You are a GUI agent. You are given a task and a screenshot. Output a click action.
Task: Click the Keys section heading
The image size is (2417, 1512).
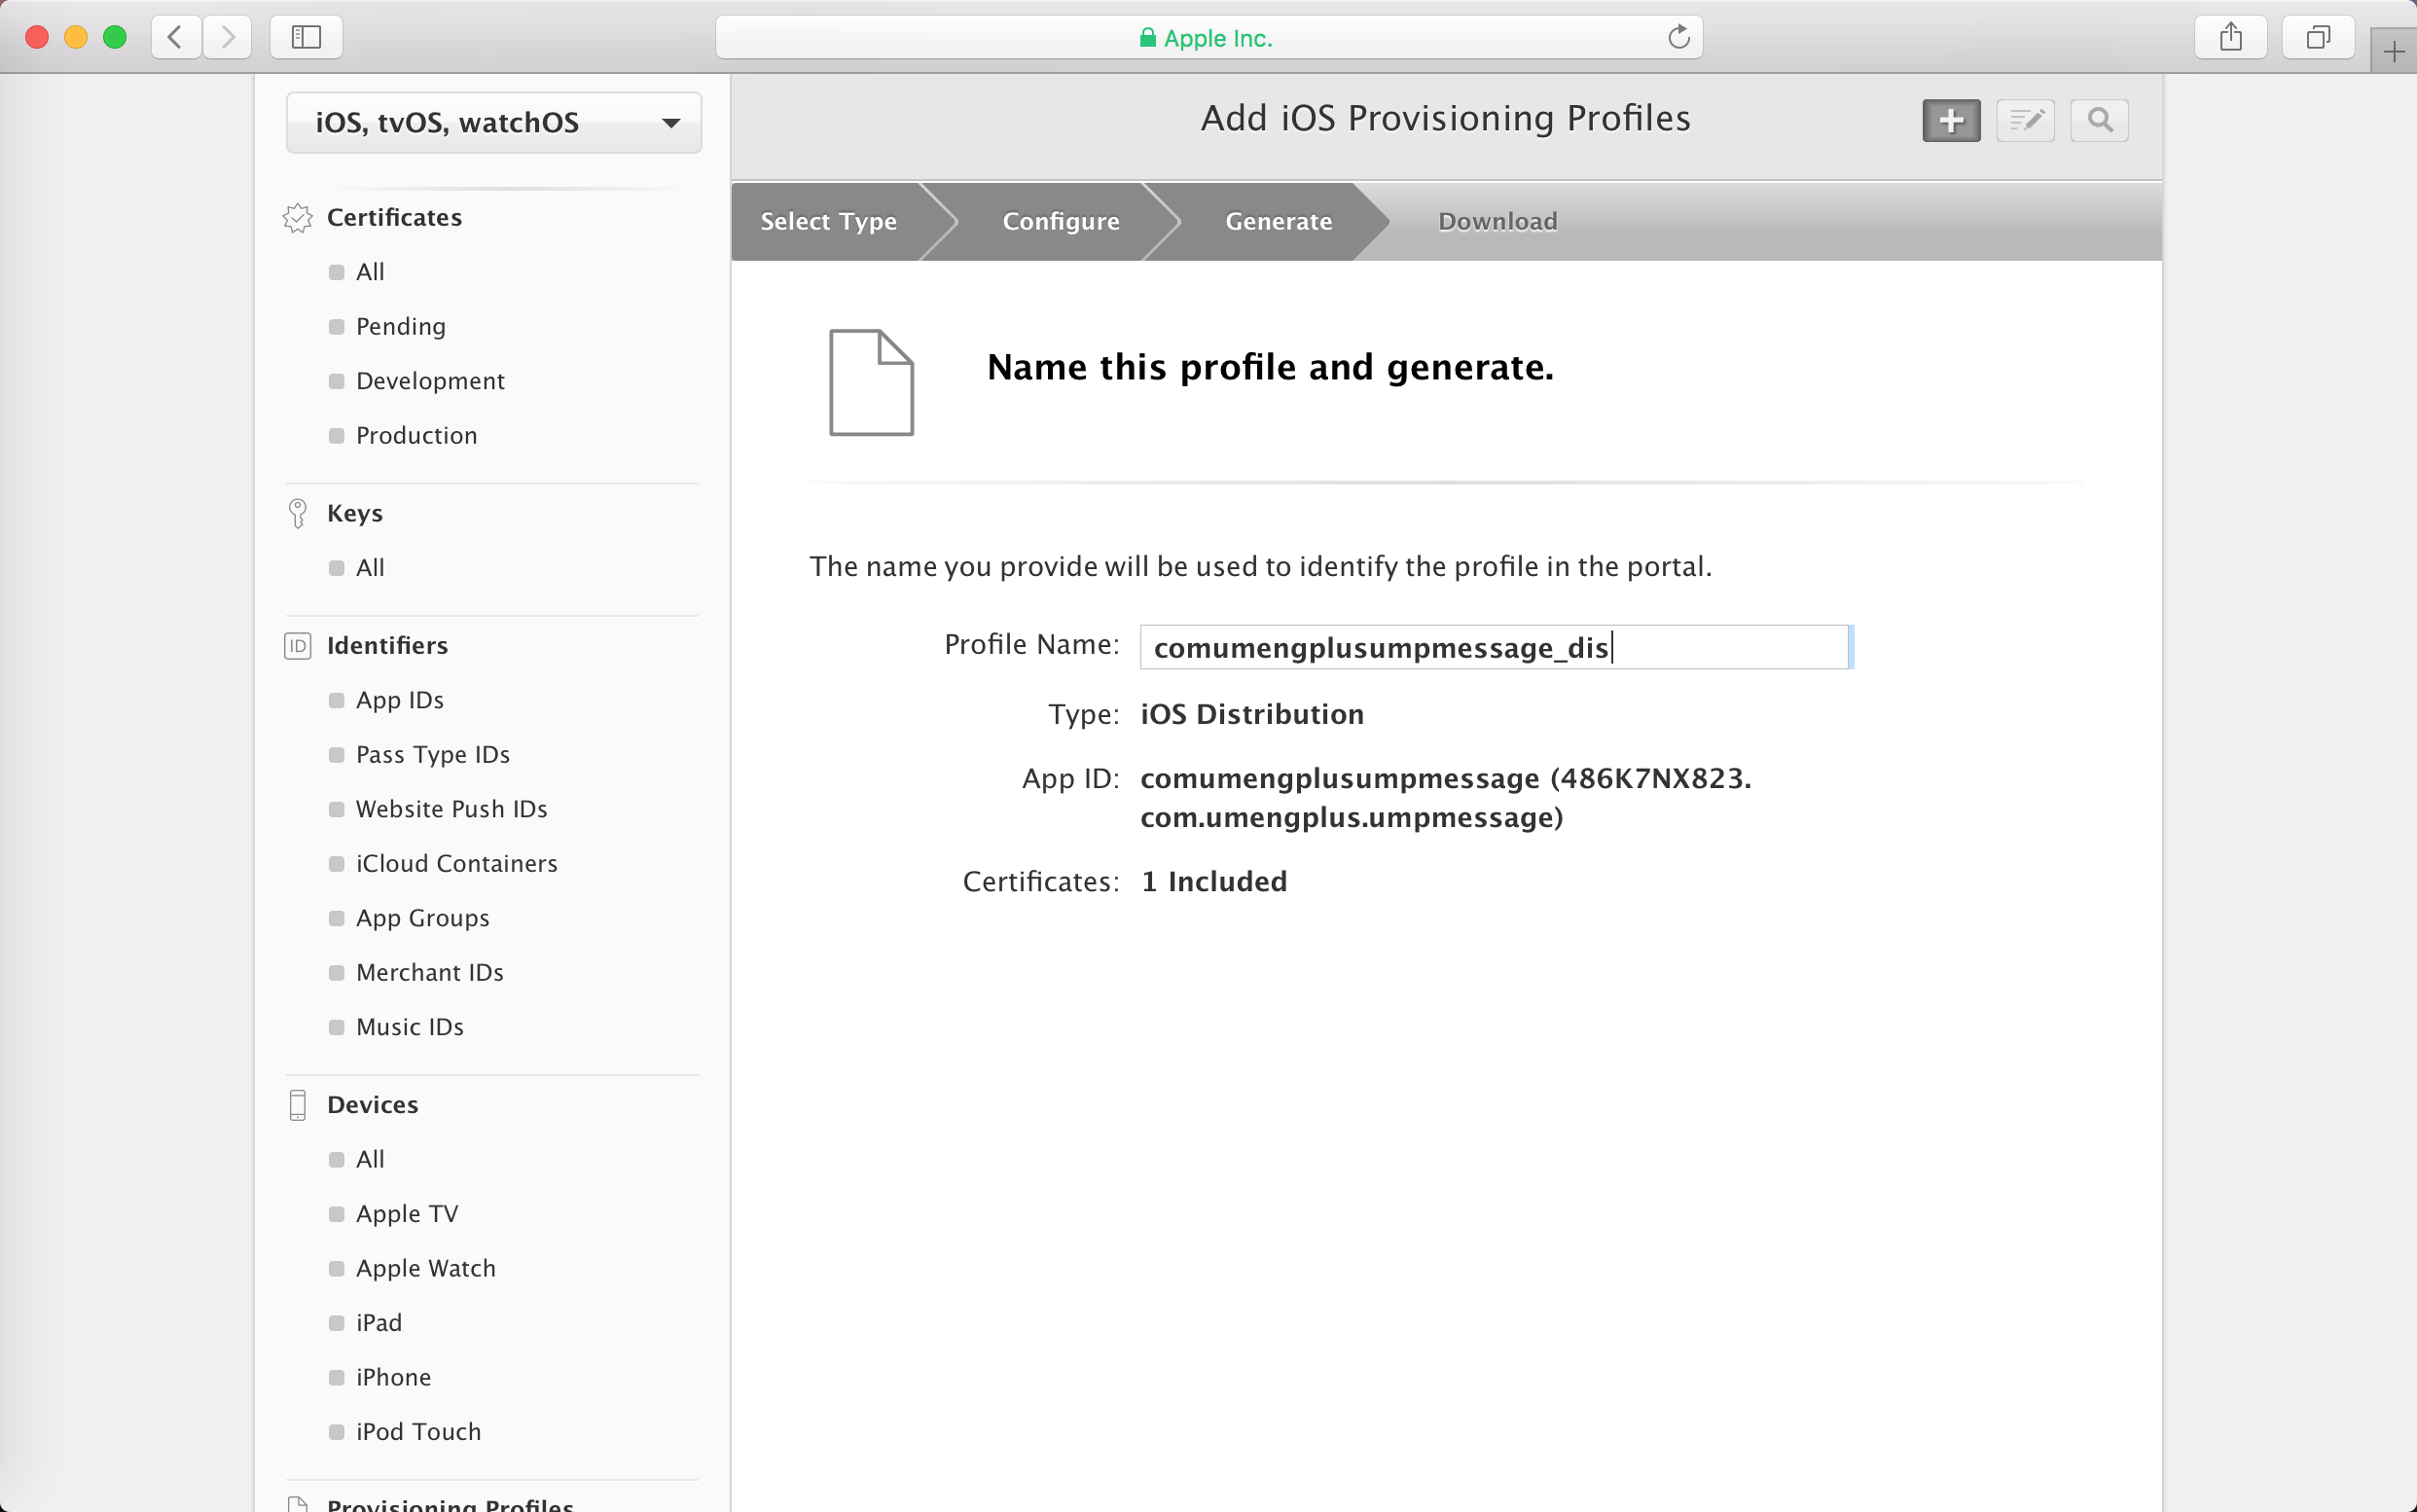pyautogui.click(x=355, y=514)
